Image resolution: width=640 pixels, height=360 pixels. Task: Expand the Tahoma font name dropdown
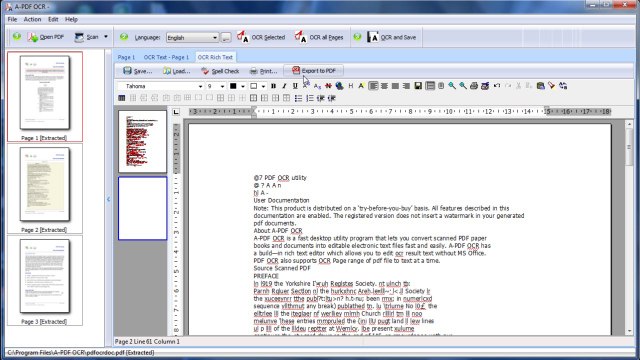pyautogui.click(x=200, y=87)
